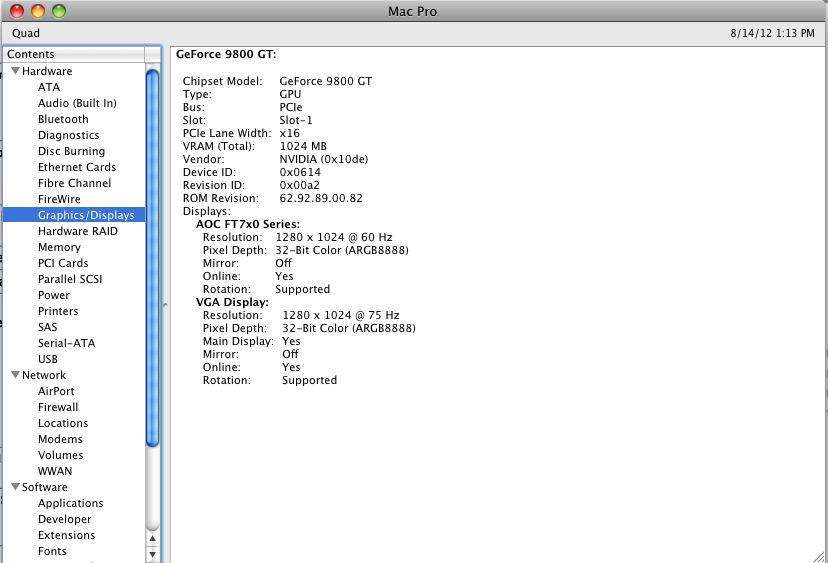828x563 pixels.
Task: Select the Printers entry
Action: tap(58, 311)
